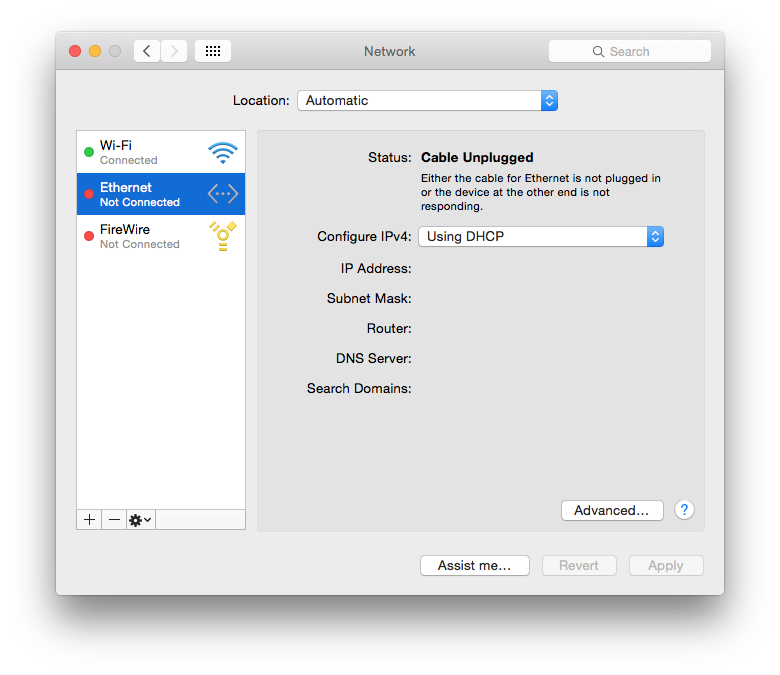Click the yellow FireWire icon

[x=223, y=236]
